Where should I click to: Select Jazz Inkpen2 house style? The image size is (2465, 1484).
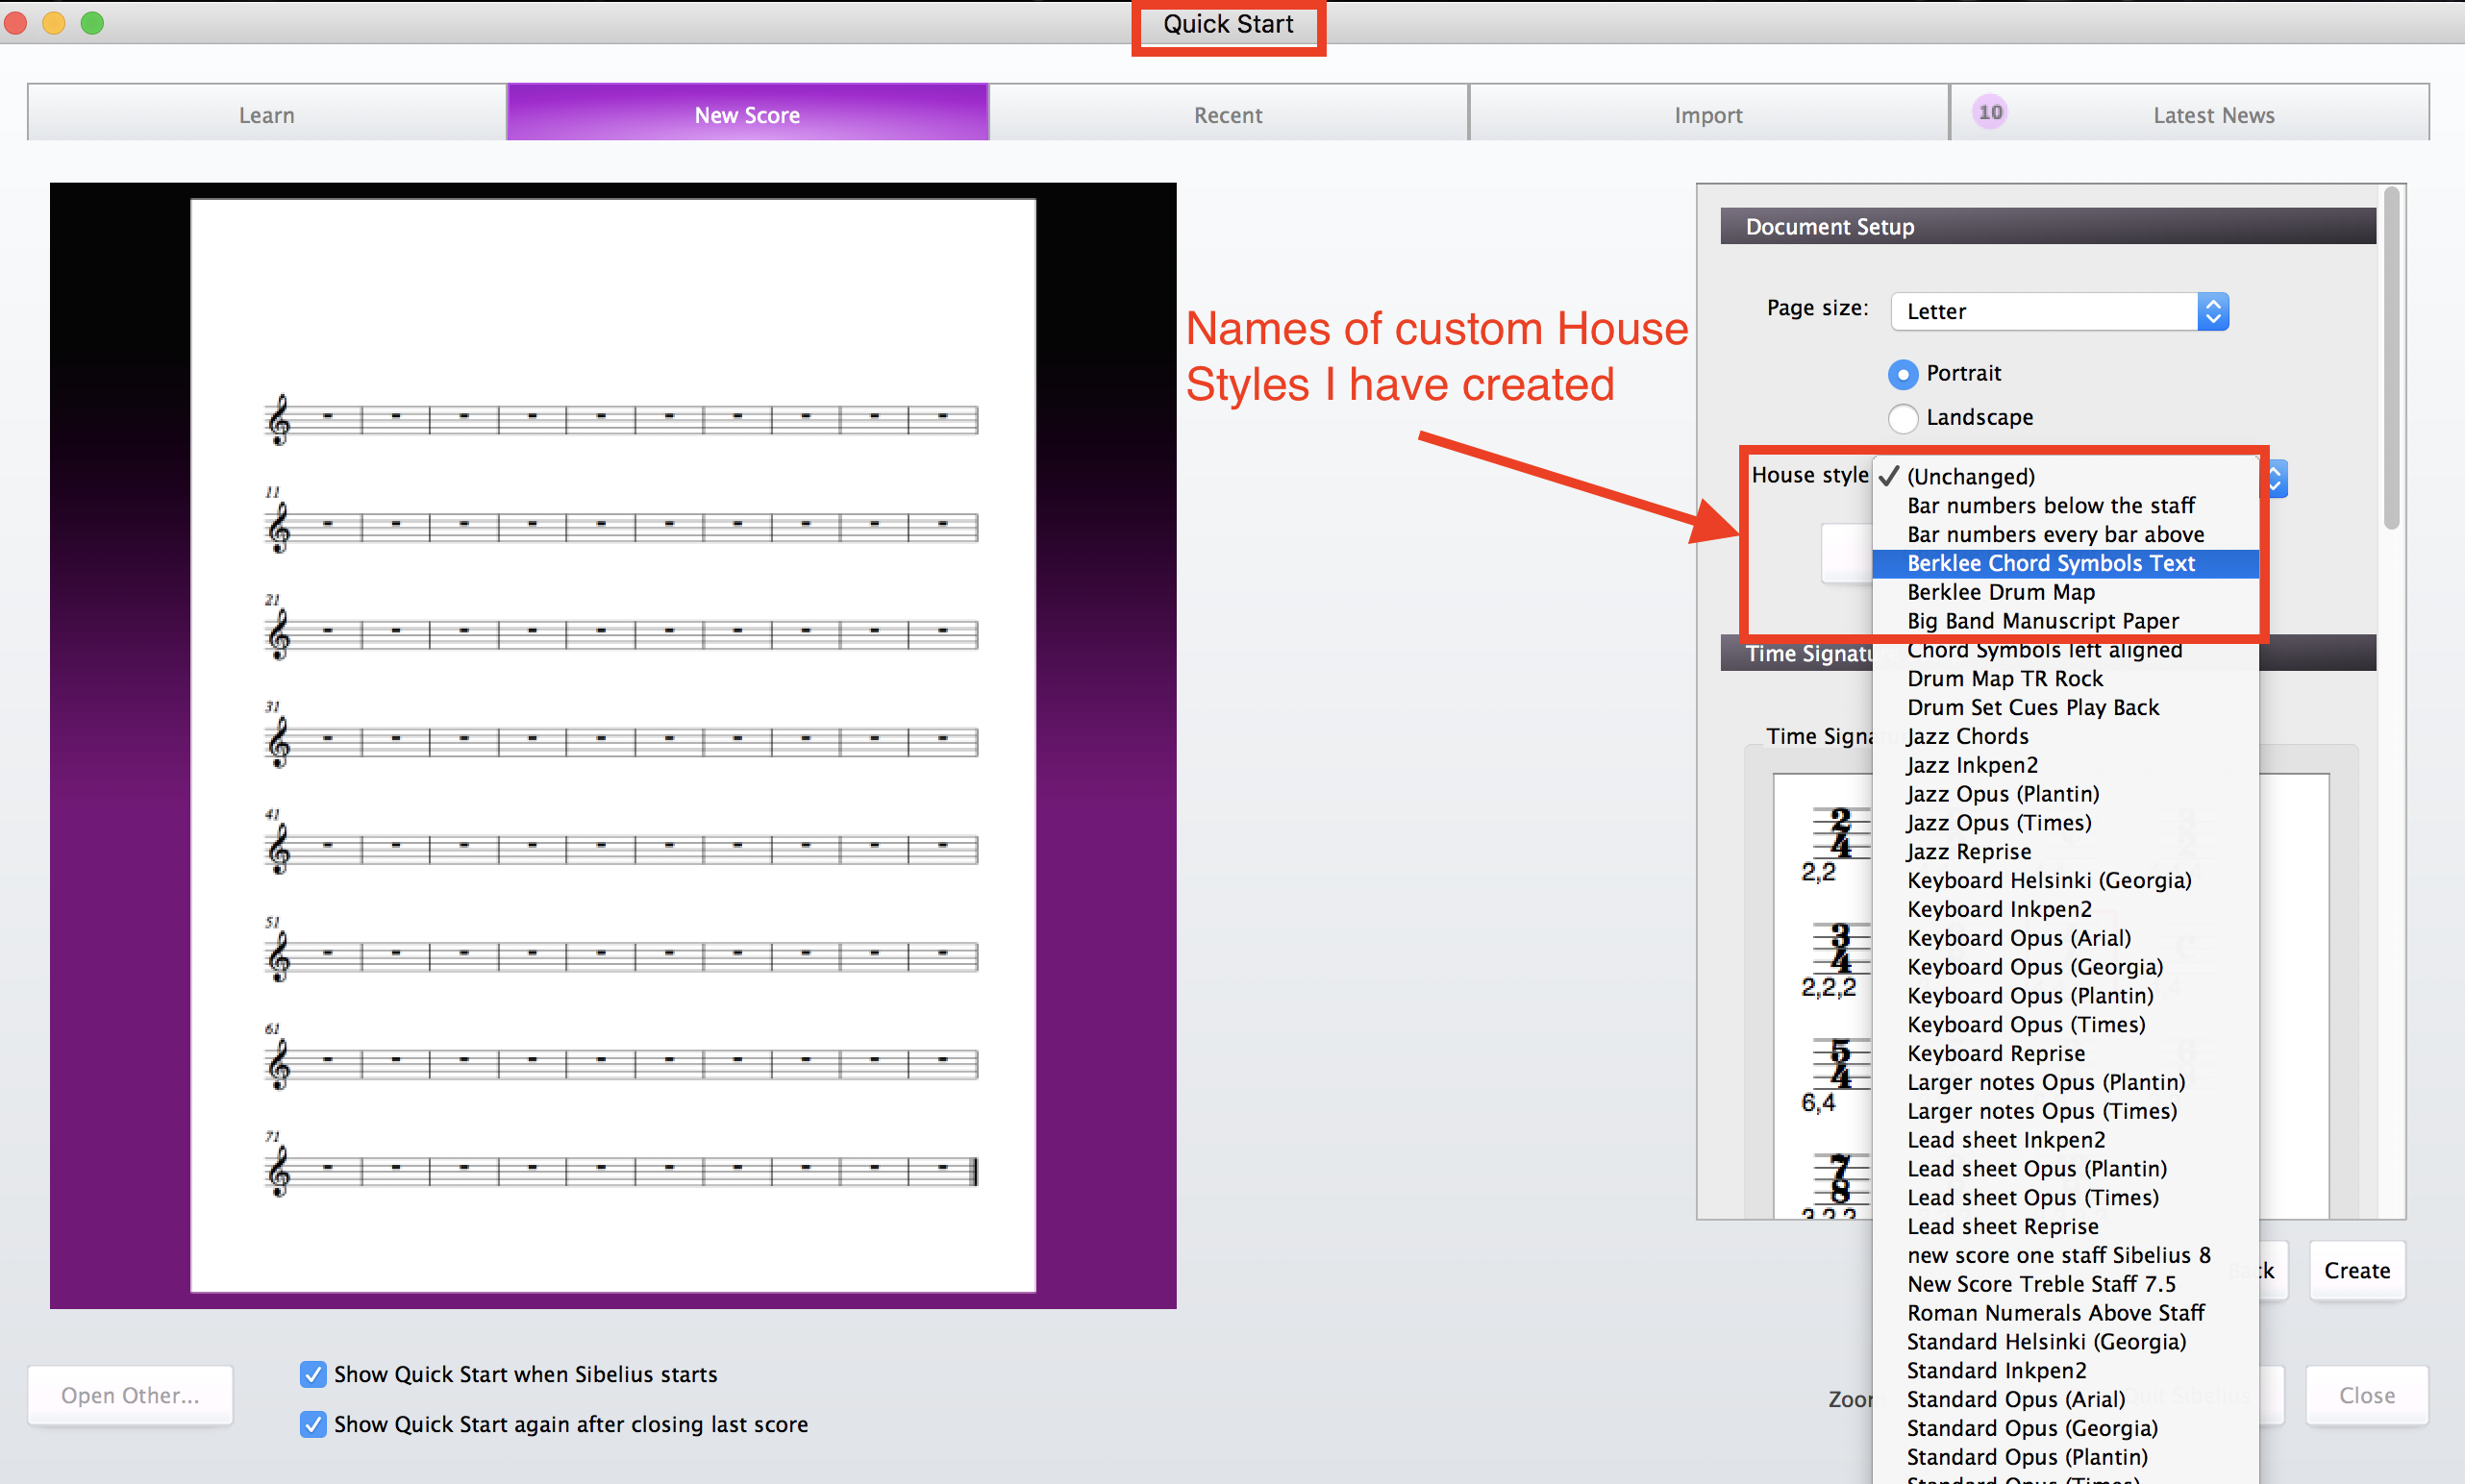[x=1971, y=765]
